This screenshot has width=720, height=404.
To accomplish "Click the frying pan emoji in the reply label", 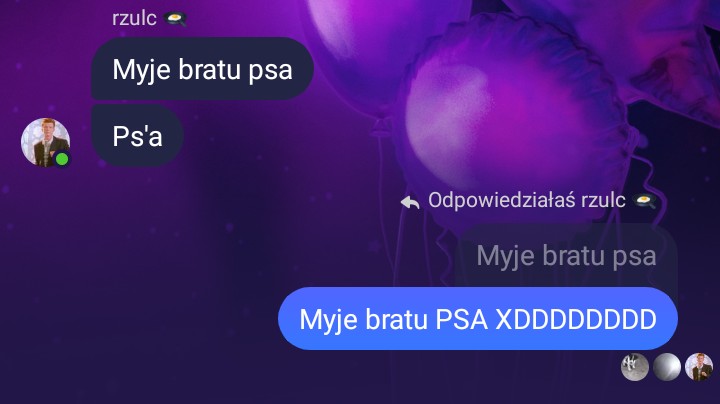I will pos(644,201).
